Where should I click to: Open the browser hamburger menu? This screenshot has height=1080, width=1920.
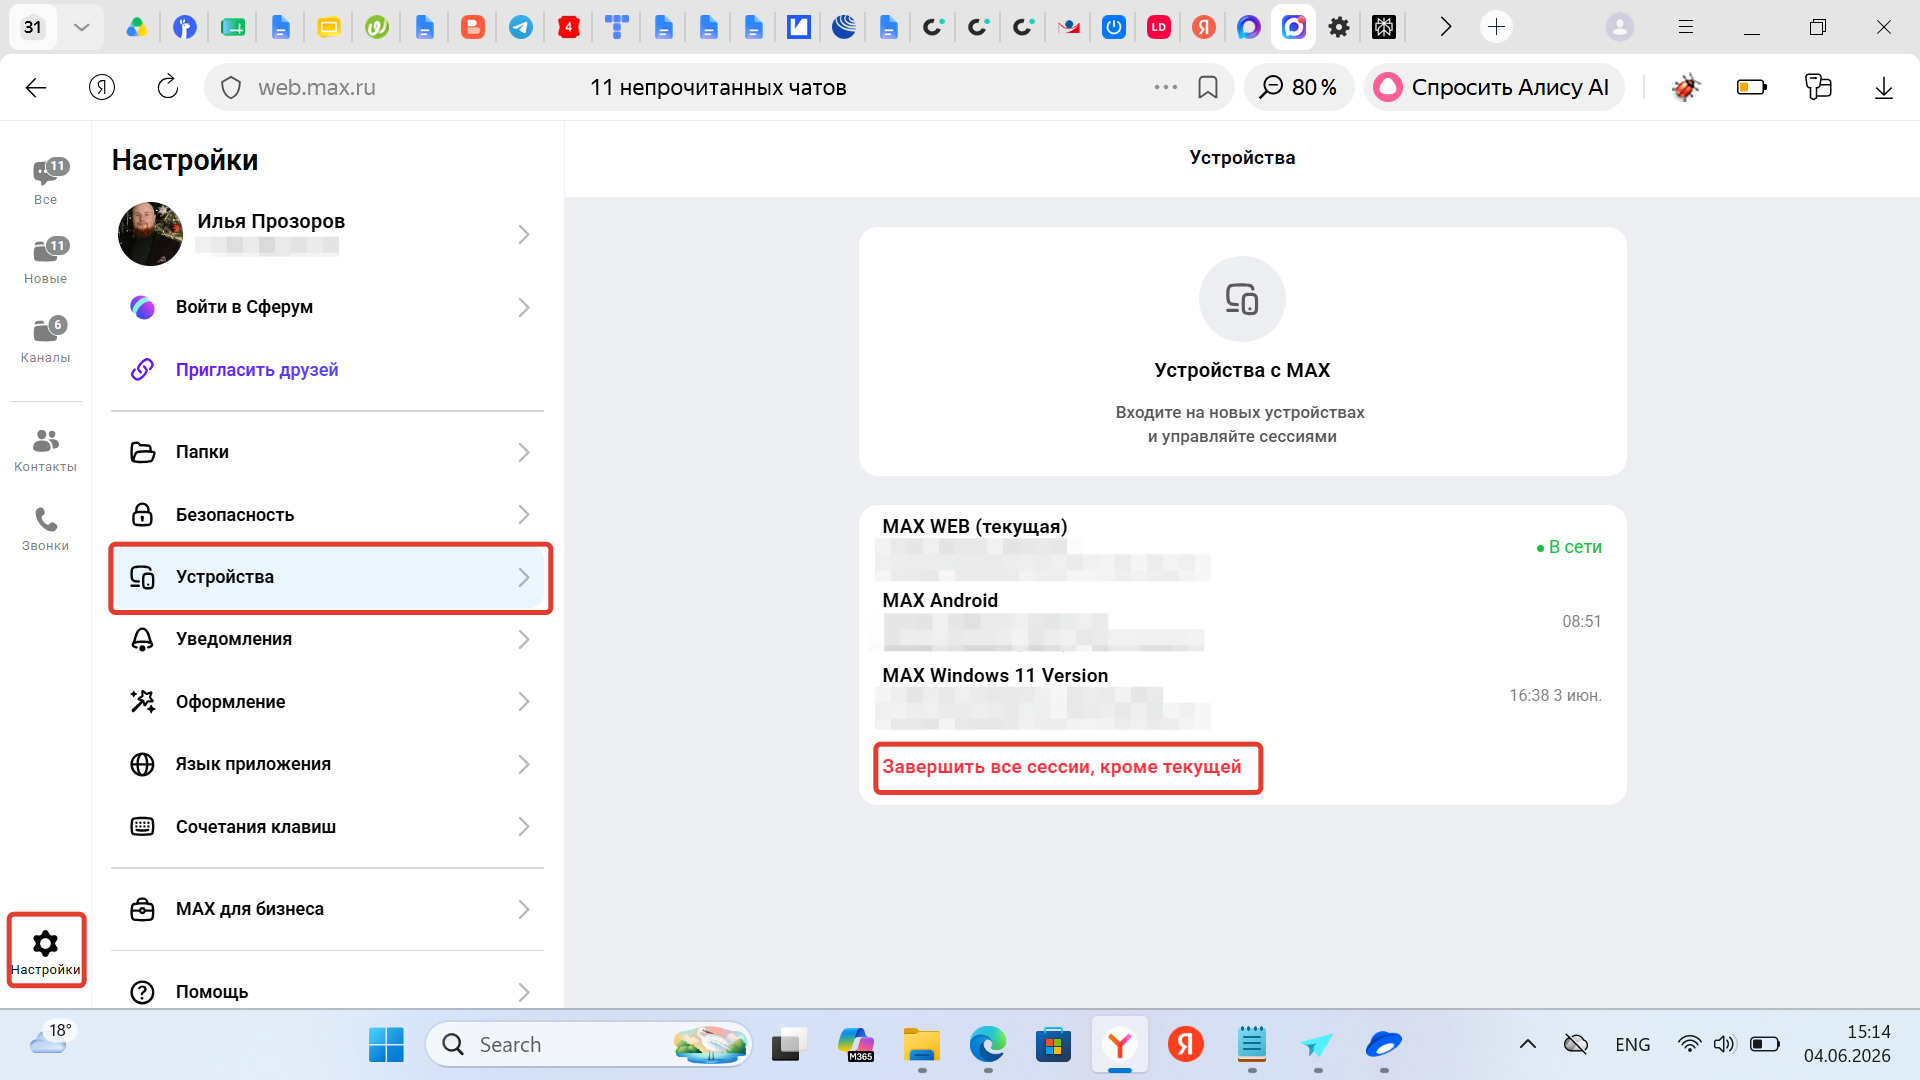click(x=1686, y=27)
